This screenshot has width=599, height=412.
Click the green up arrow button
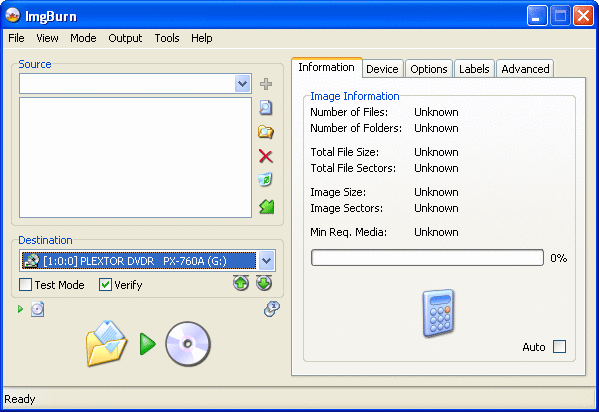[241, 283]
